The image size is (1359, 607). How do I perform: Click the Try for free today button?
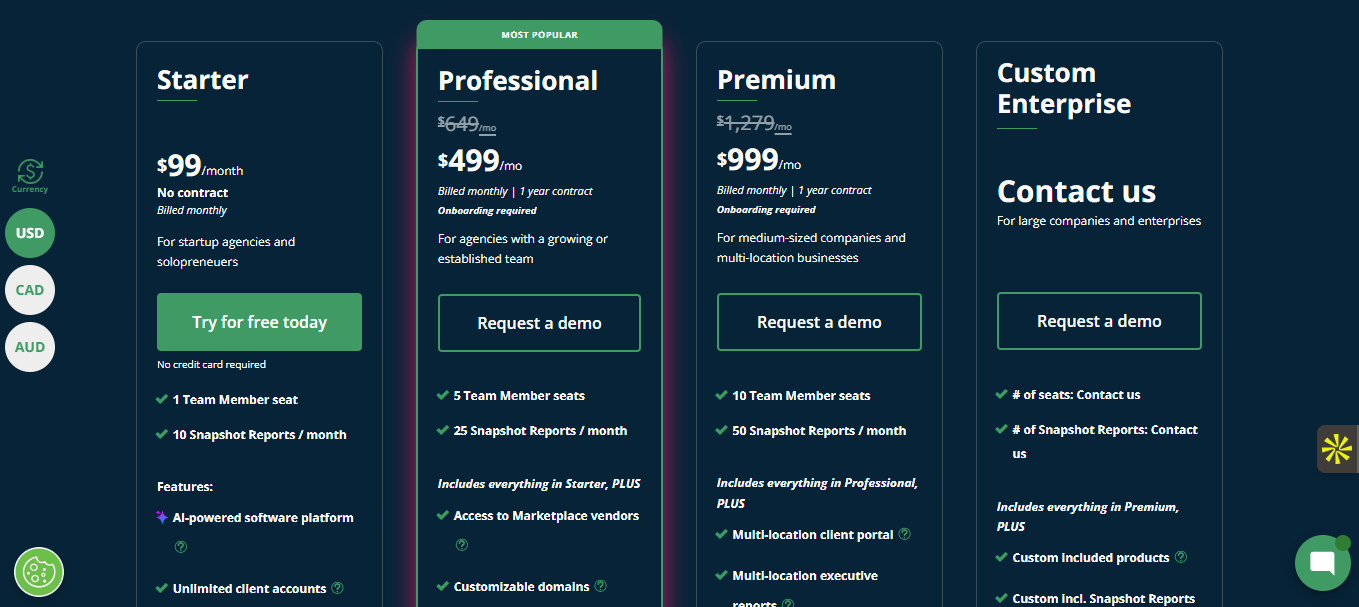(x=259, y=322)
